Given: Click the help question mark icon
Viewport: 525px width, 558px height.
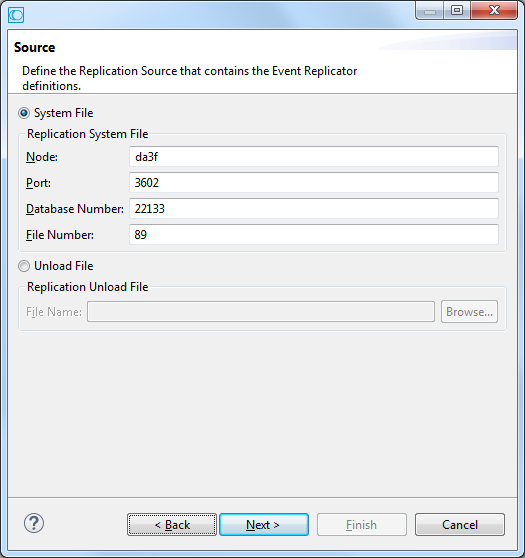Looking at the screenshot, I should tap(34, 523).
